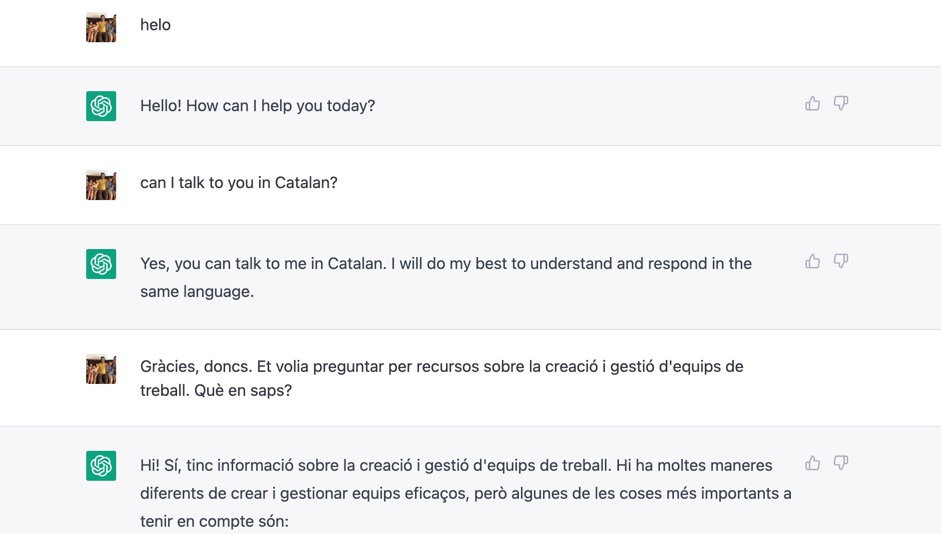Click the "can I talk to you in Catalan?" message
This screenshot has height=534, width=941.
tap(239, 183)
